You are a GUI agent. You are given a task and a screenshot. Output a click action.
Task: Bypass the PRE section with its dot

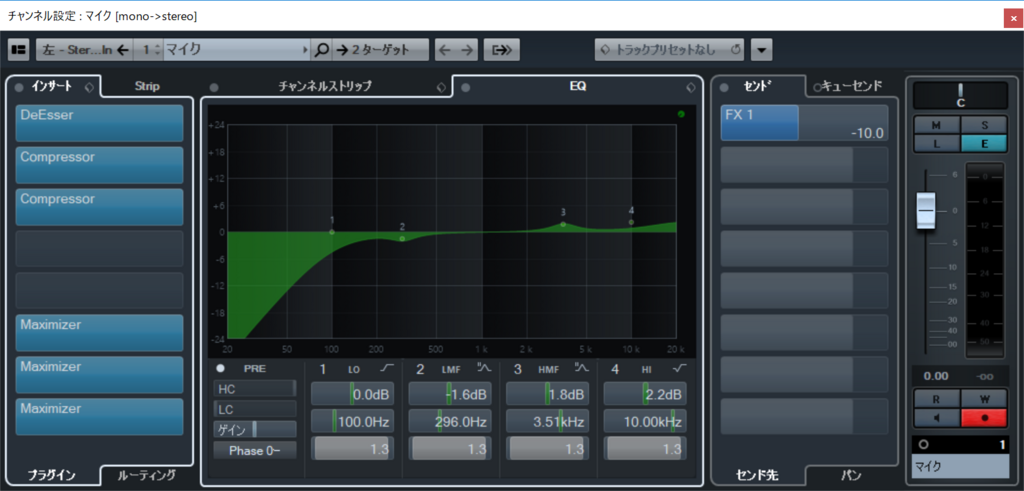pos(221,368)
